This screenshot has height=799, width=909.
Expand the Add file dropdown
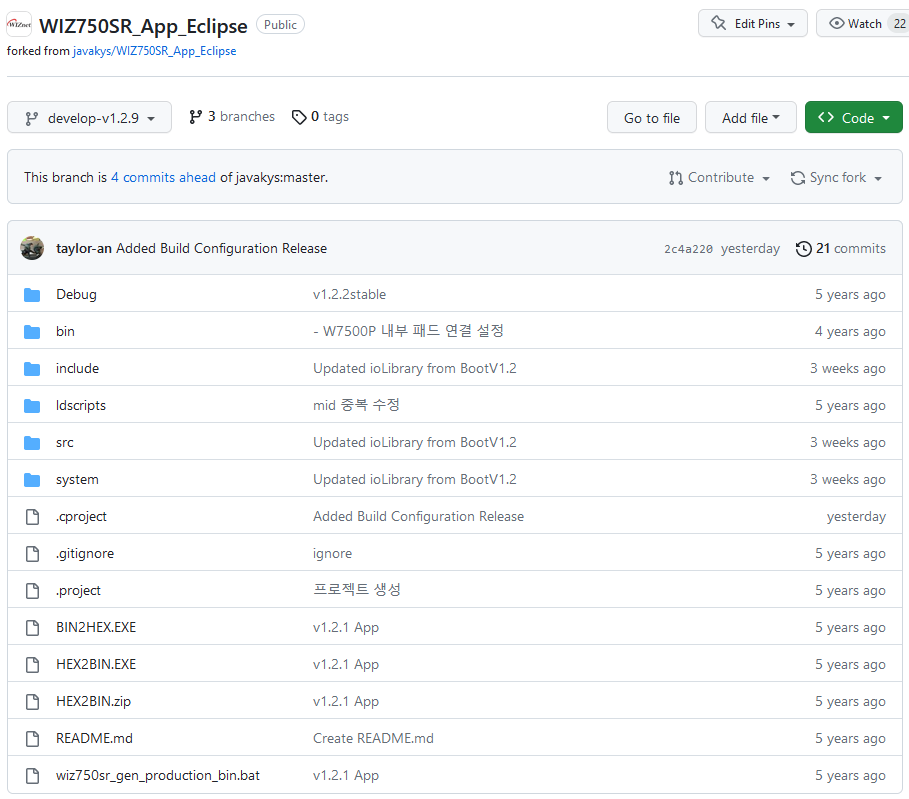coord(750,117)
